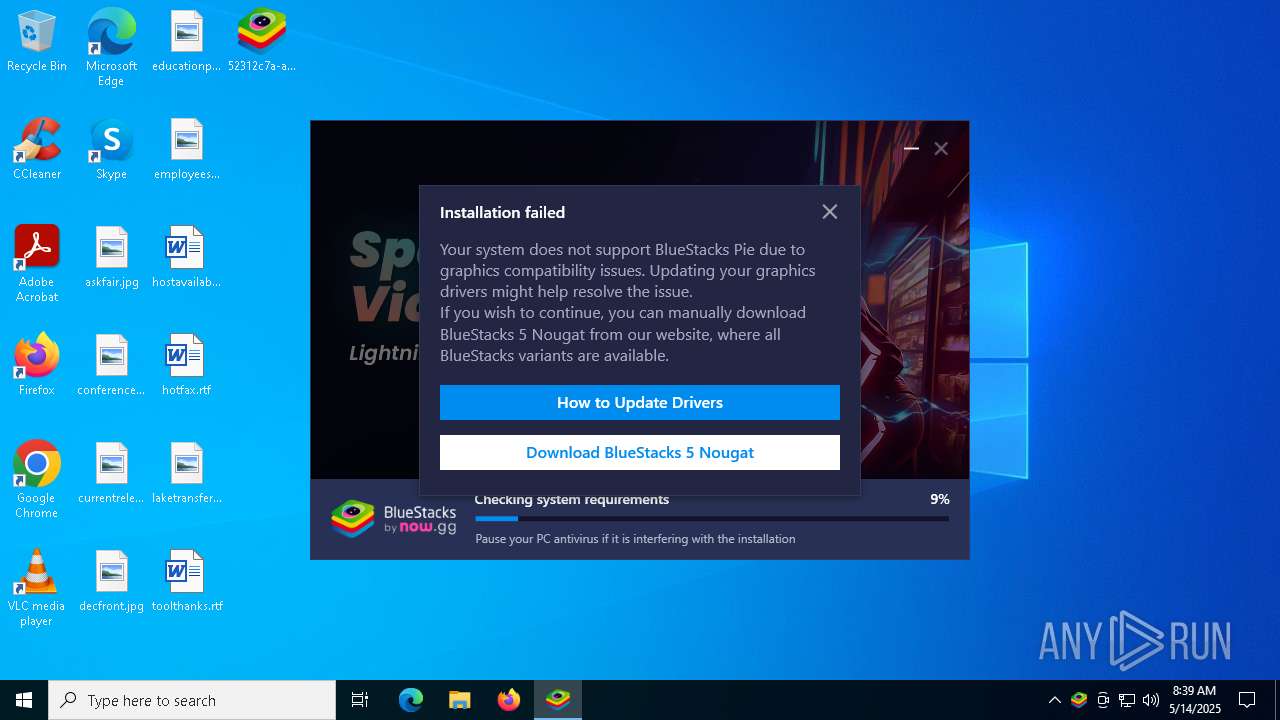The image size is (1280, 720).
Task: Launch Edge from the taskbar
Action: pos(411,700)
